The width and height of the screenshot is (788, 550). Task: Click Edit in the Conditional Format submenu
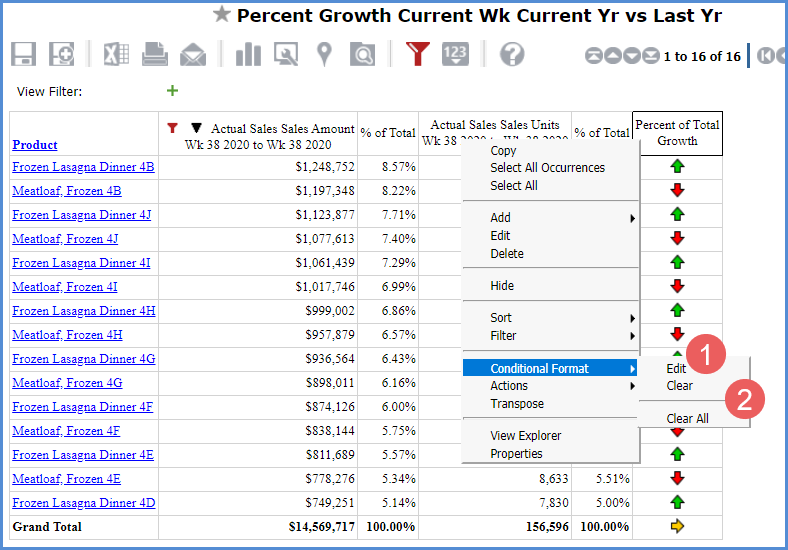(676, 369)
